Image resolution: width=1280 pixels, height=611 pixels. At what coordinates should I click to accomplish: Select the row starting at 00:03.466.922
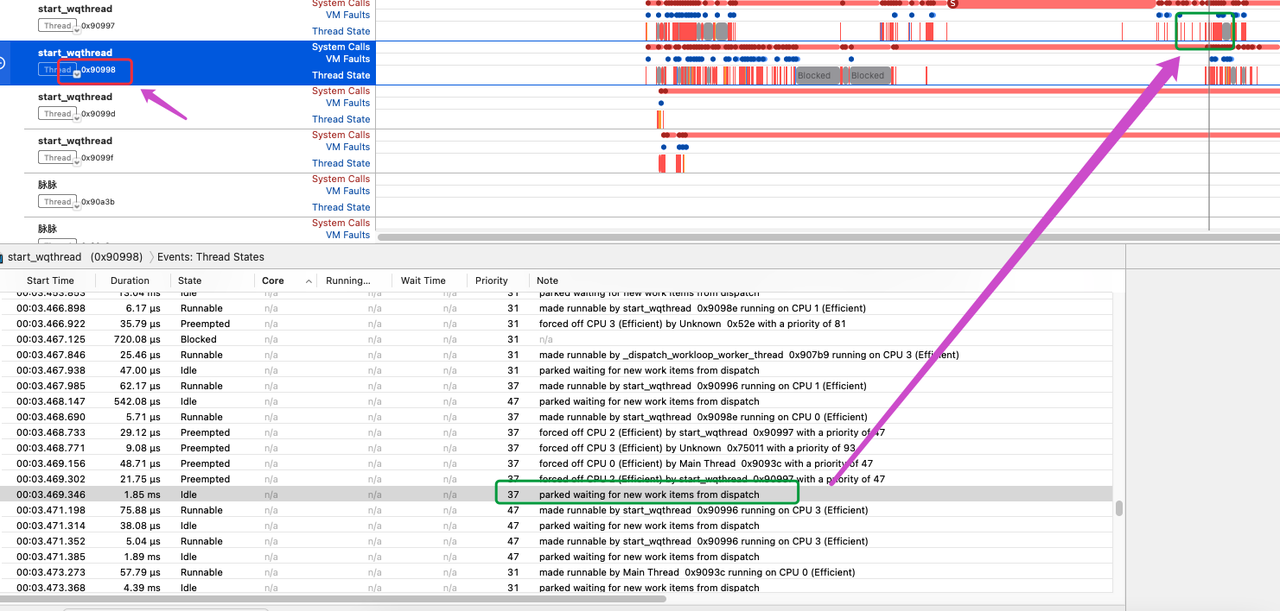(558, 324)
